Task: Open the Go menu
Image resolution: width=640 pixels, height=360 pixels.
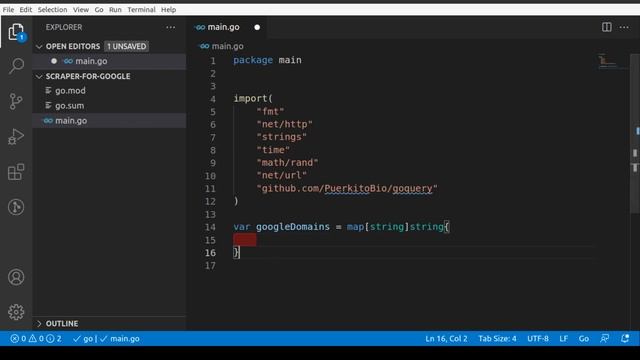Action: [99, 9]
